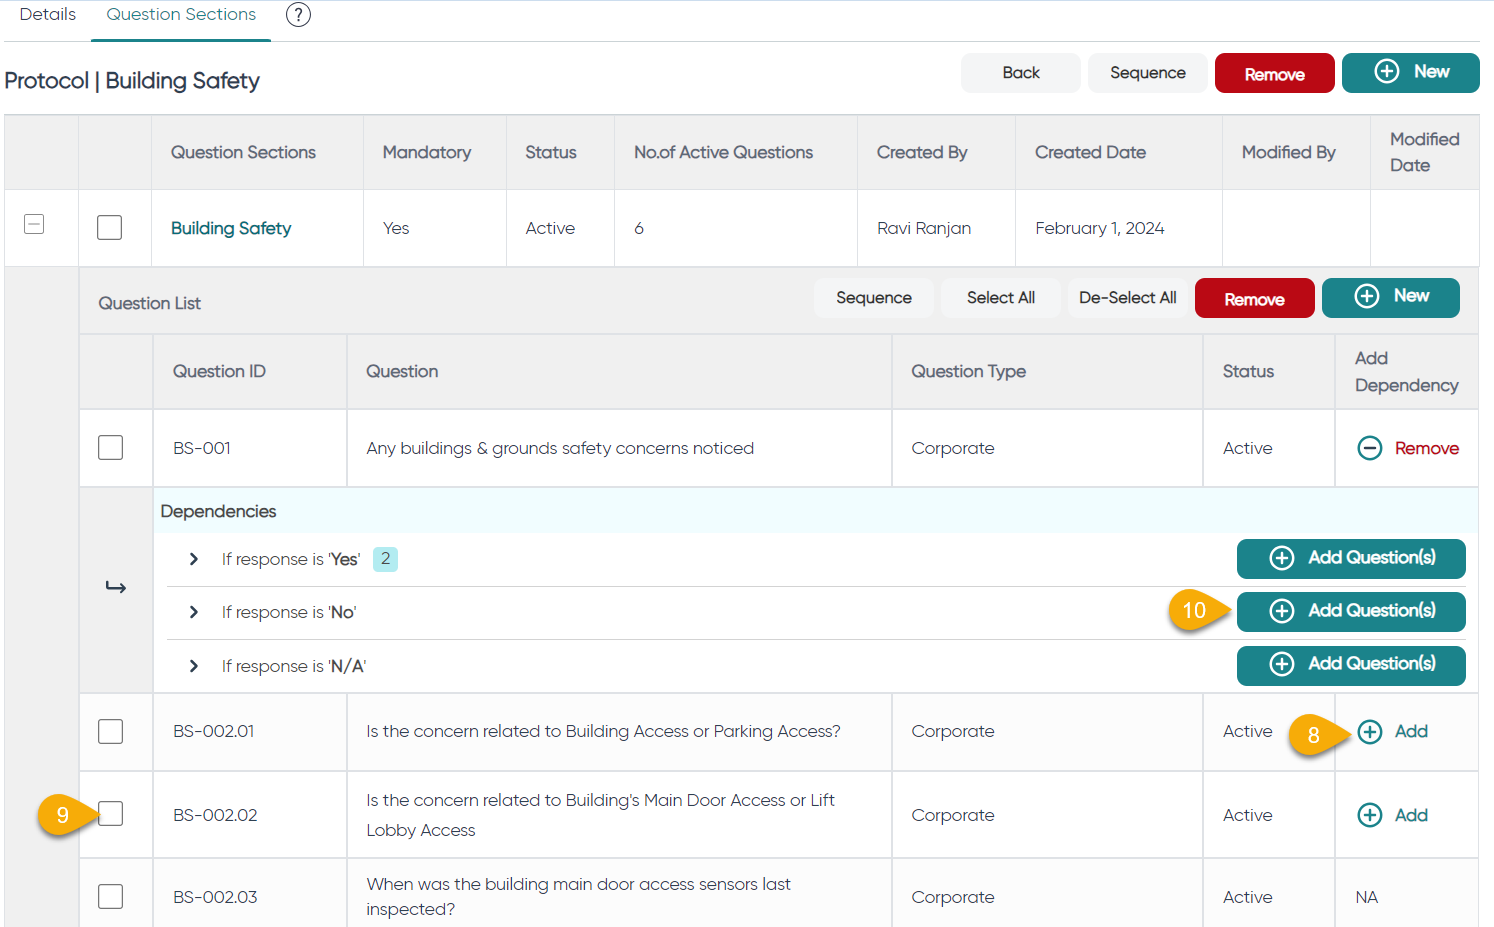Click 'Any buildings & grounds safety concerns noticed'
1494x927 pixels.
click(560, 448)
